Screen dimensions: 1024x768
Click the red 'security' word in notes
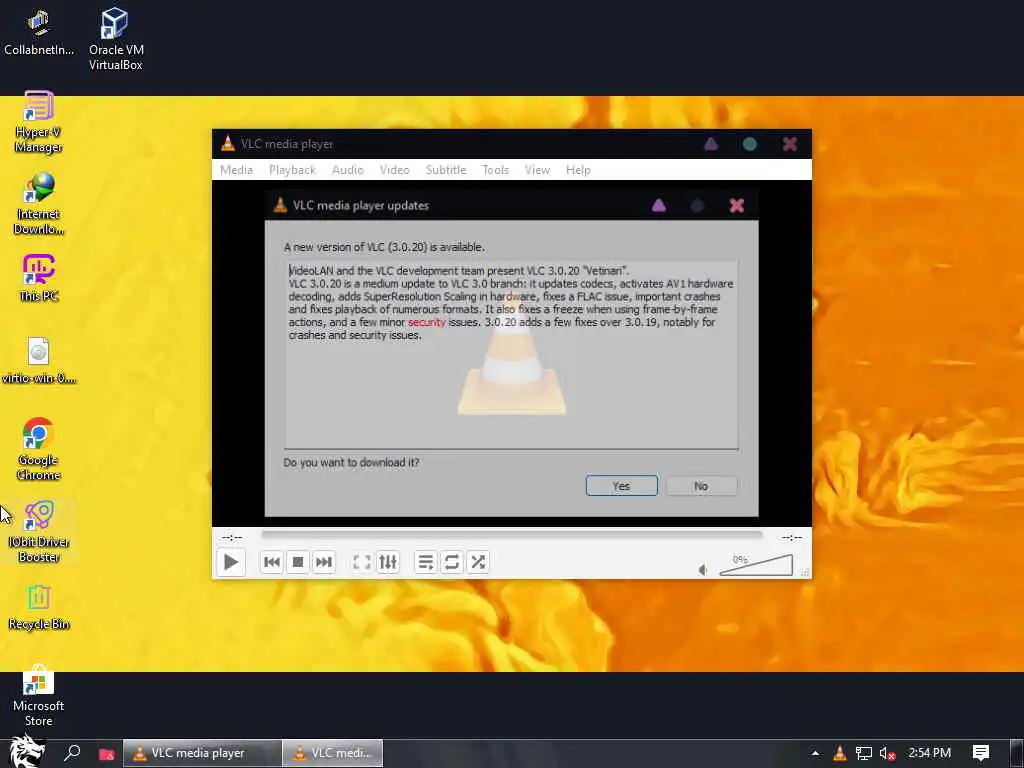426,323
